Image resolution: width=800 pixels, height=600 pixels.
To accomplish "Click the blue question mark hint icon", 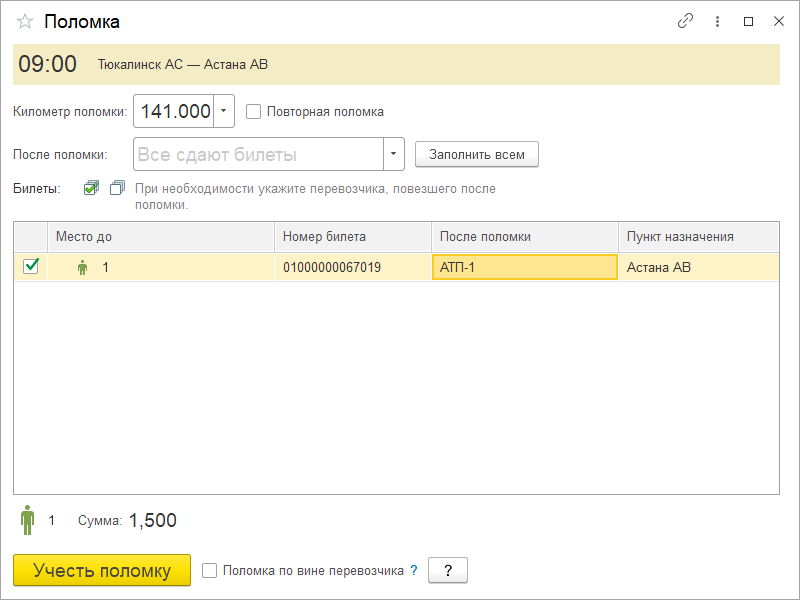I will (x=414, y=571).
